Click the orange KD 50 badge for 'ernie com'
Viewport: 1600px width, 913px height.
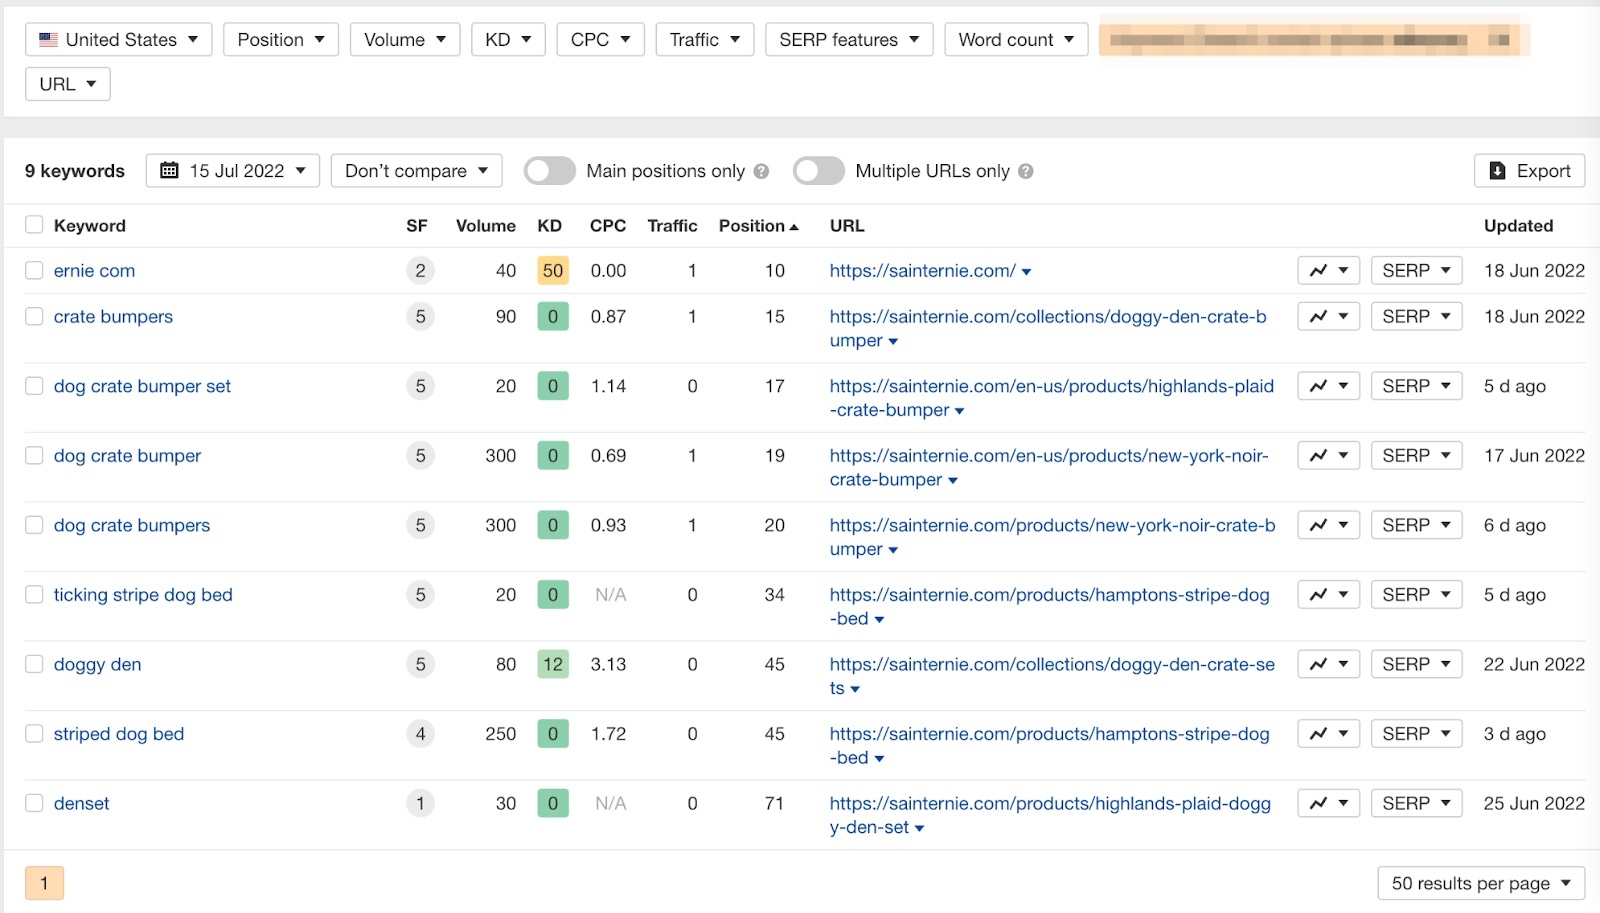pos(552,271)
